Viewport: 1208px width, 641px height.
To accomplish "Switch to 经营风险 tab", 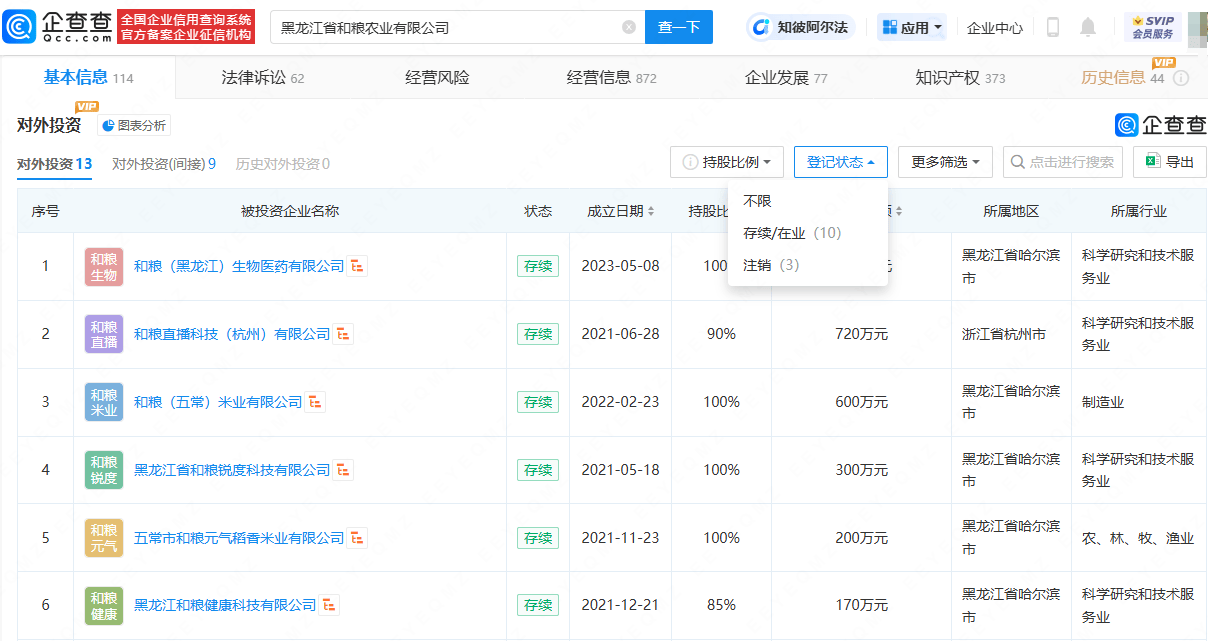I will click(437, 78).
